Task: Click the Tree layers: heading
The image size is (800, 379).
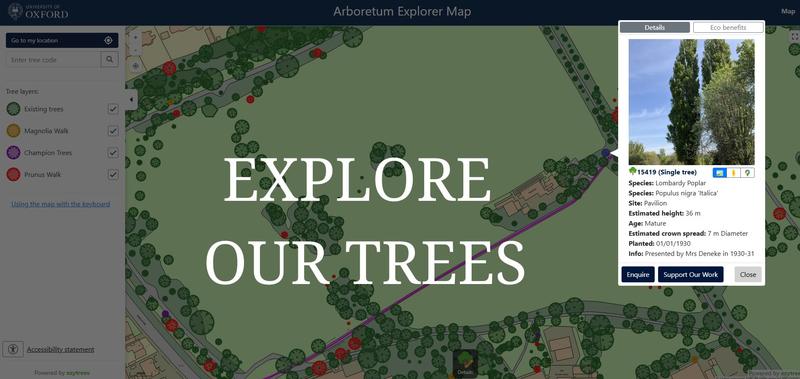Action: click(23, 92)
